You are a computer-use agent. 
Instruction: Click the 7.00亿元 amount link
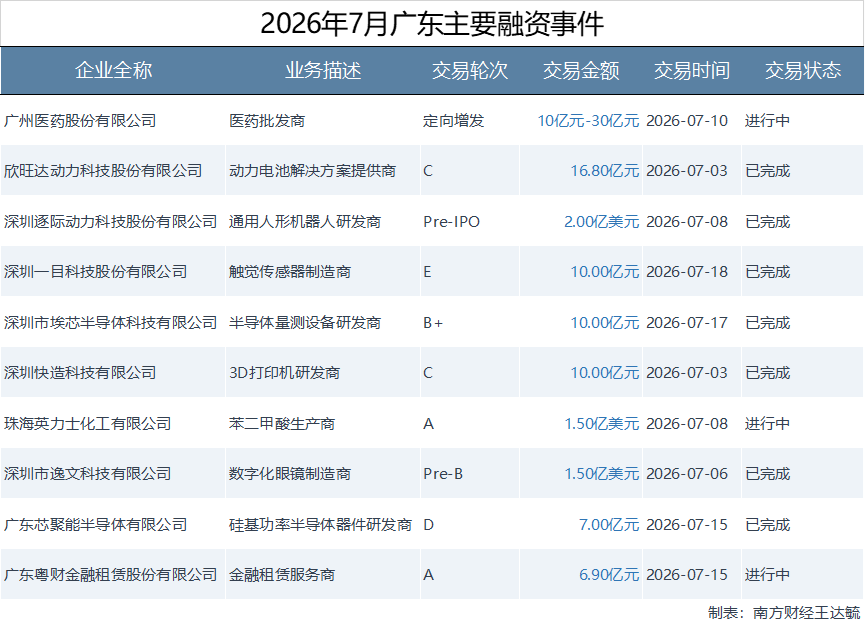pos(609,525)
